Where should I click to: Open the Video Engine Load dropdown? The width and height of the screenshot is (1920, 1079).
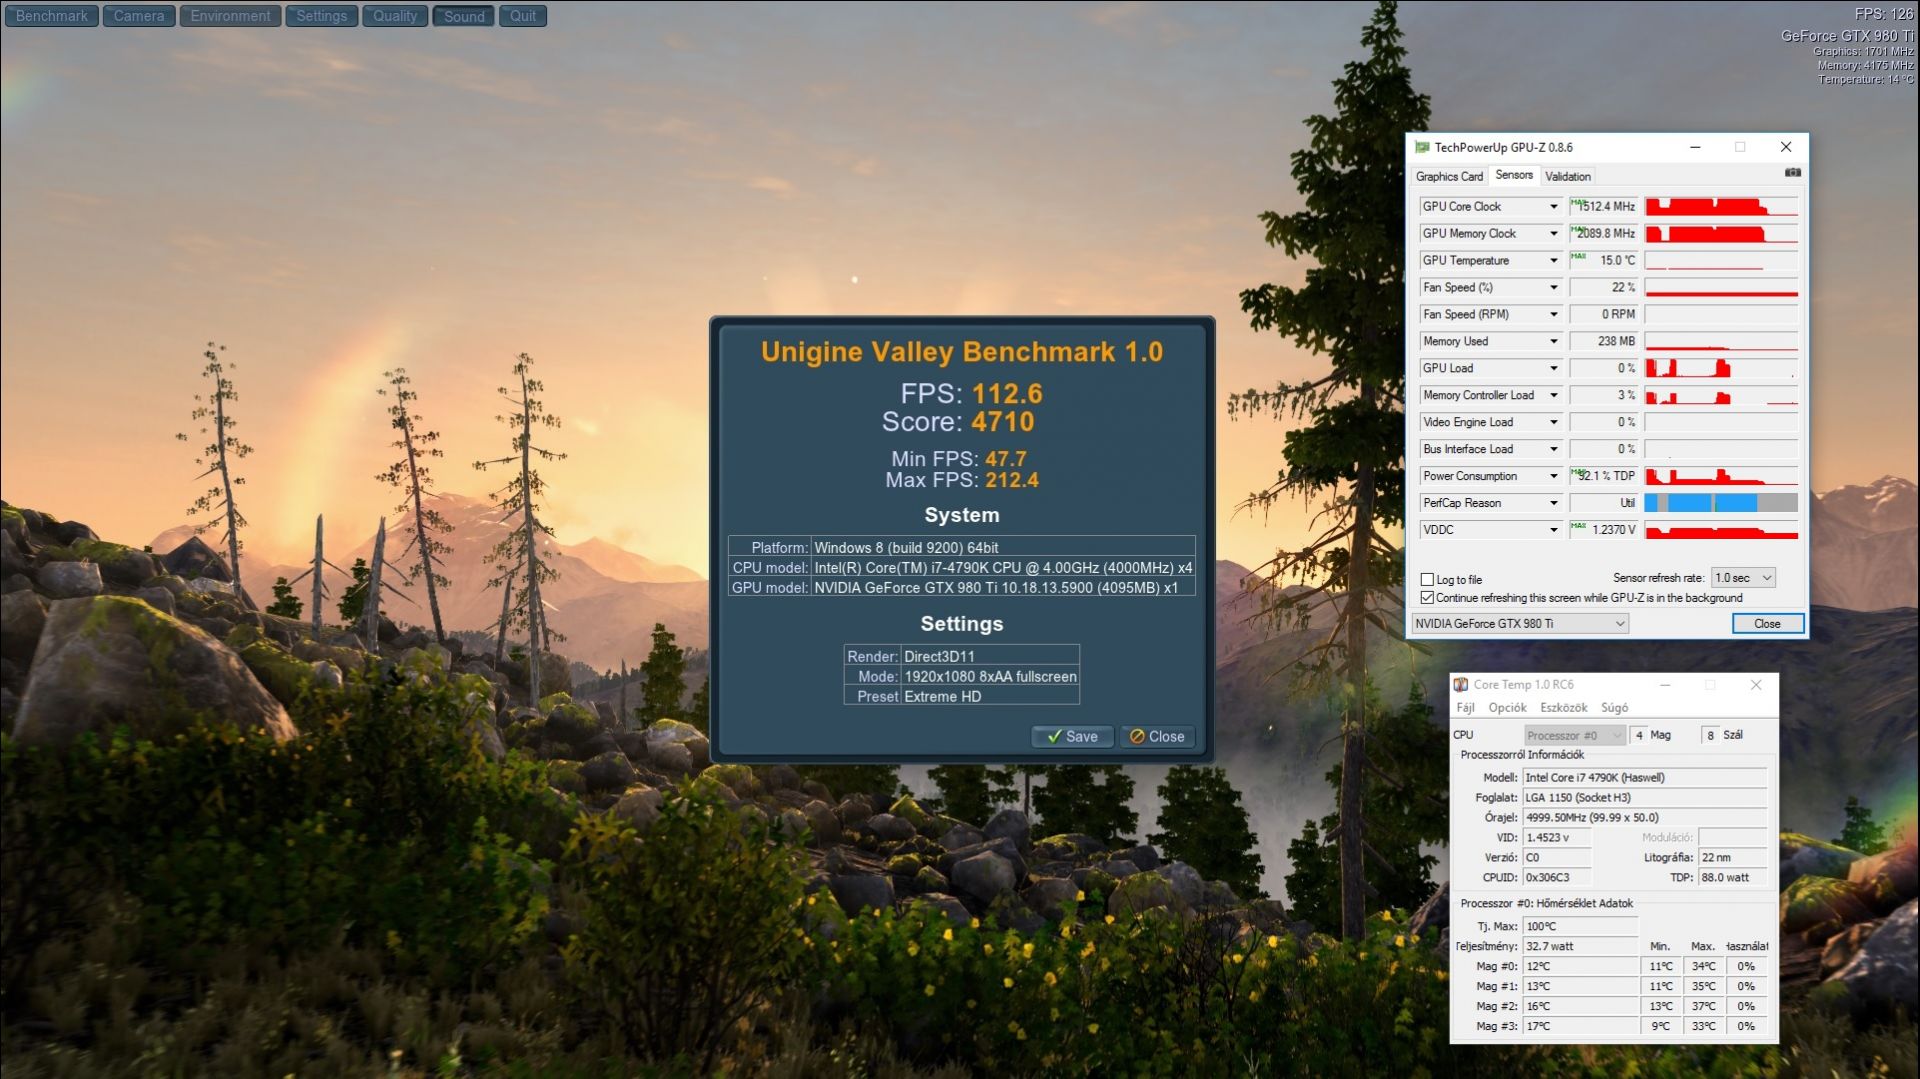(x=1553, y=423)
